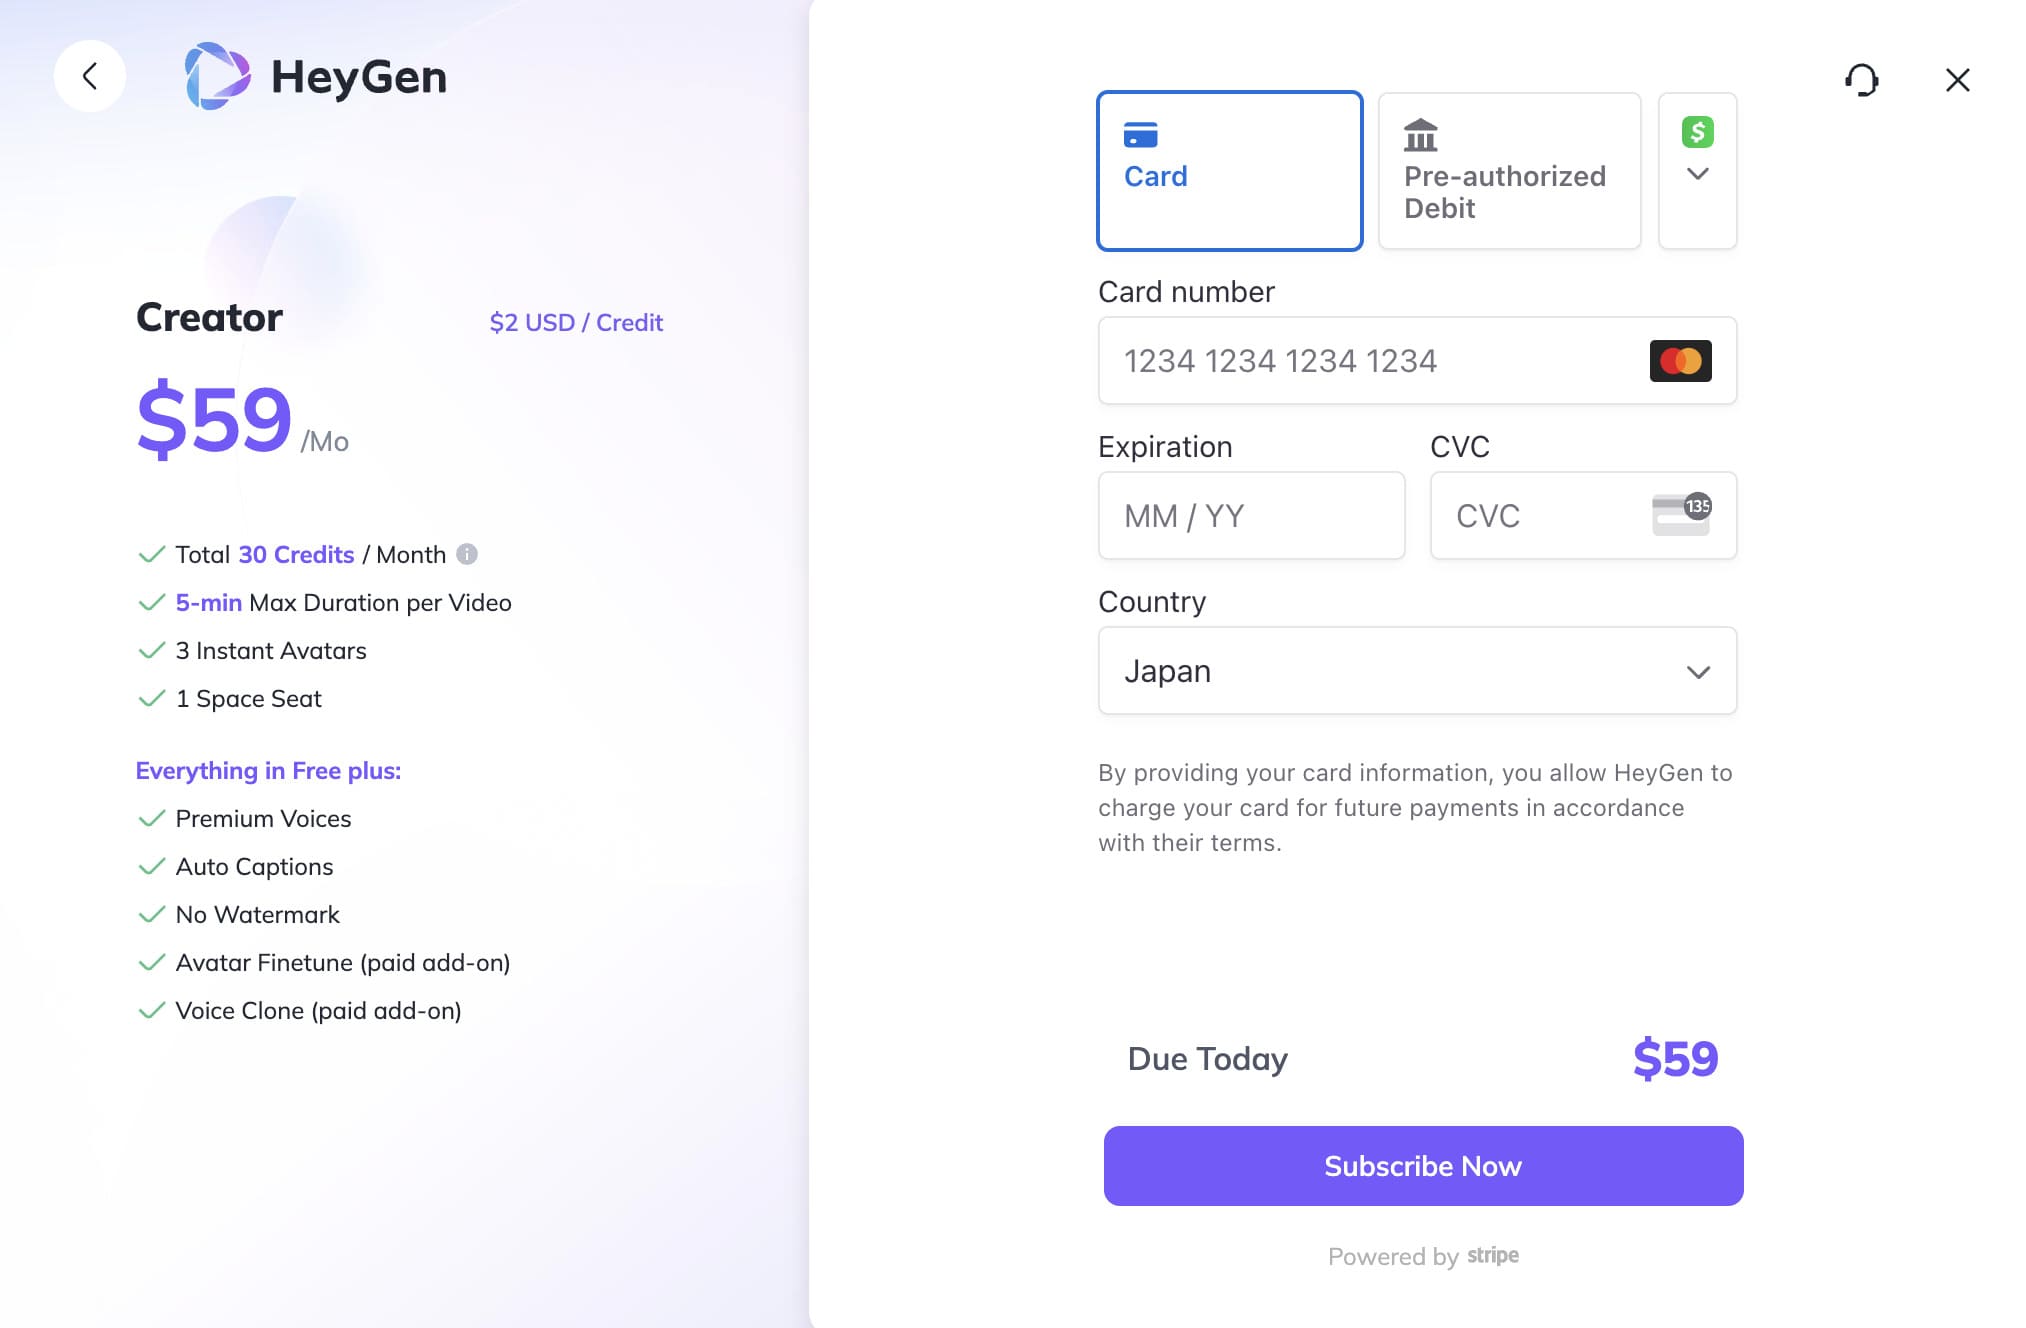Select Card as payment option

click(1229, 171)
